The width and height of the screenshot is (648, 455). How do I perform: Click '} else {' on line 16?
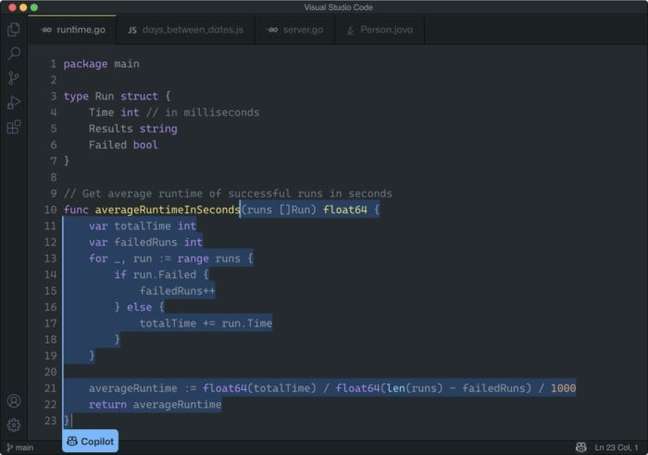coord(139,307)
